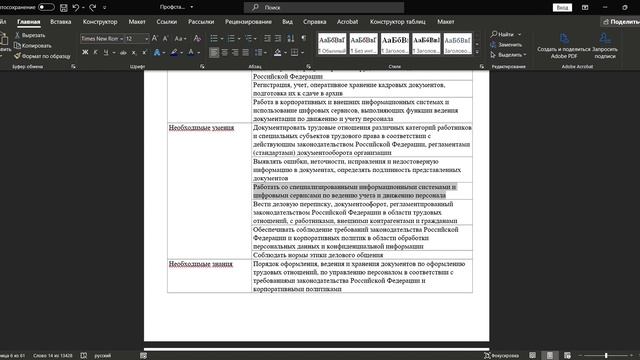
Task: Open the Ссылки tab
Action: tap(167, 22)
